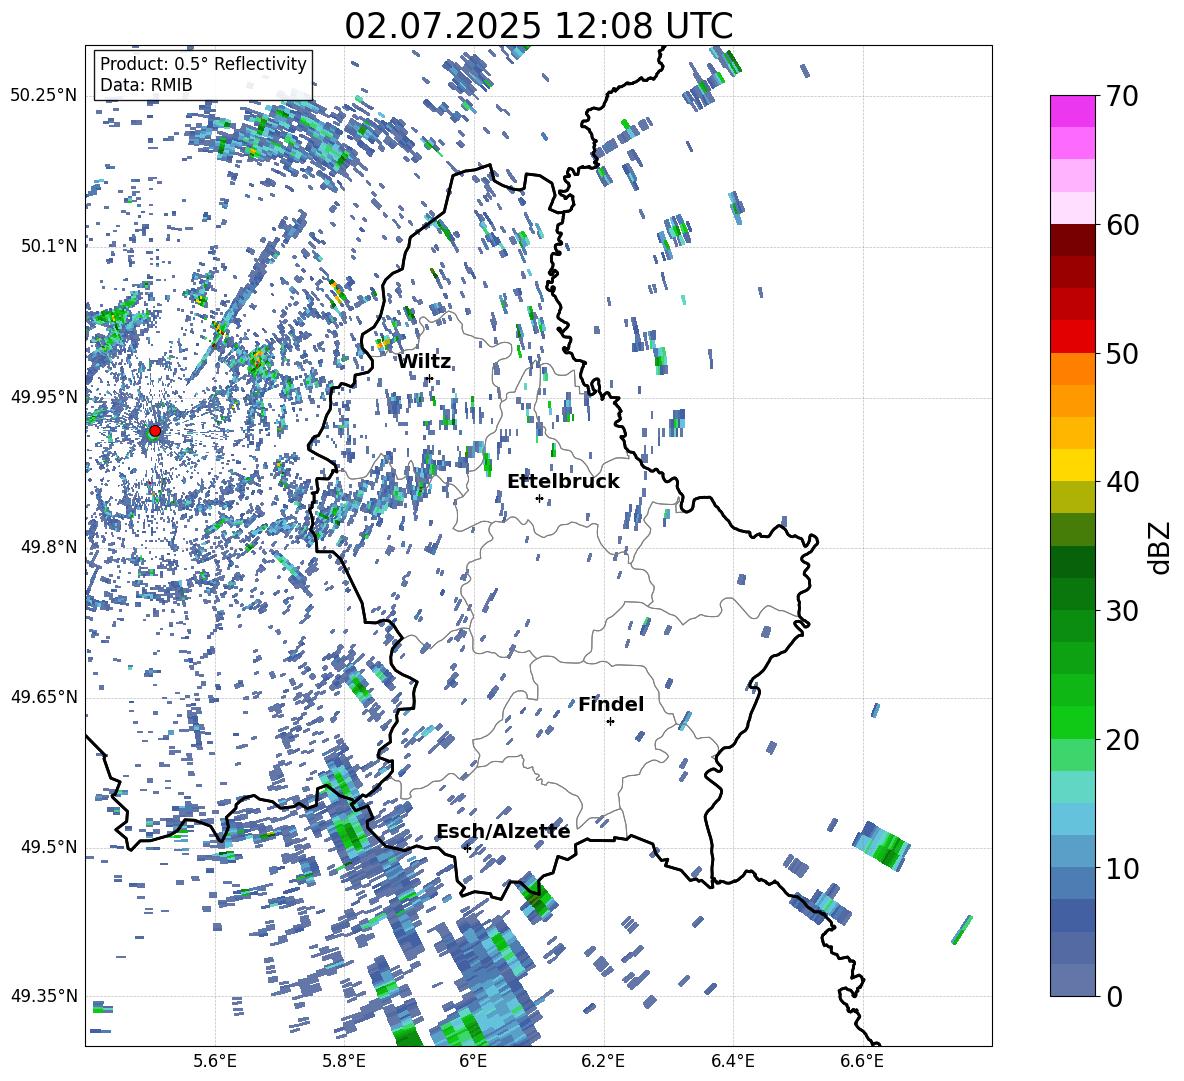
Task: Click the 49.65°N latitude label
Action: 44,696
